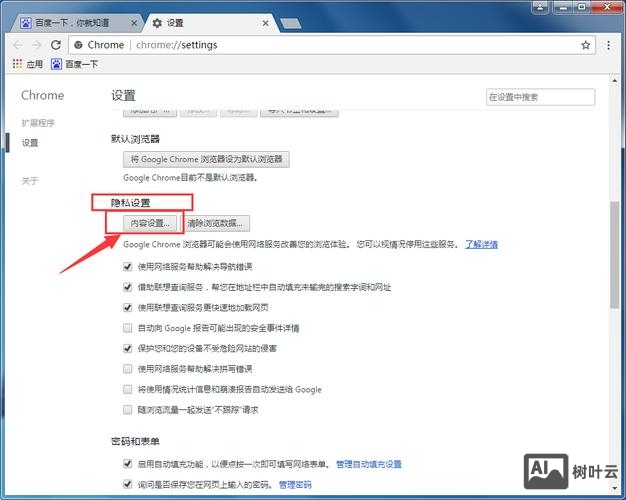Click Google Chrome目前不是默认浏览器 text
Screen dimensions: 626x500
(190, 178)
